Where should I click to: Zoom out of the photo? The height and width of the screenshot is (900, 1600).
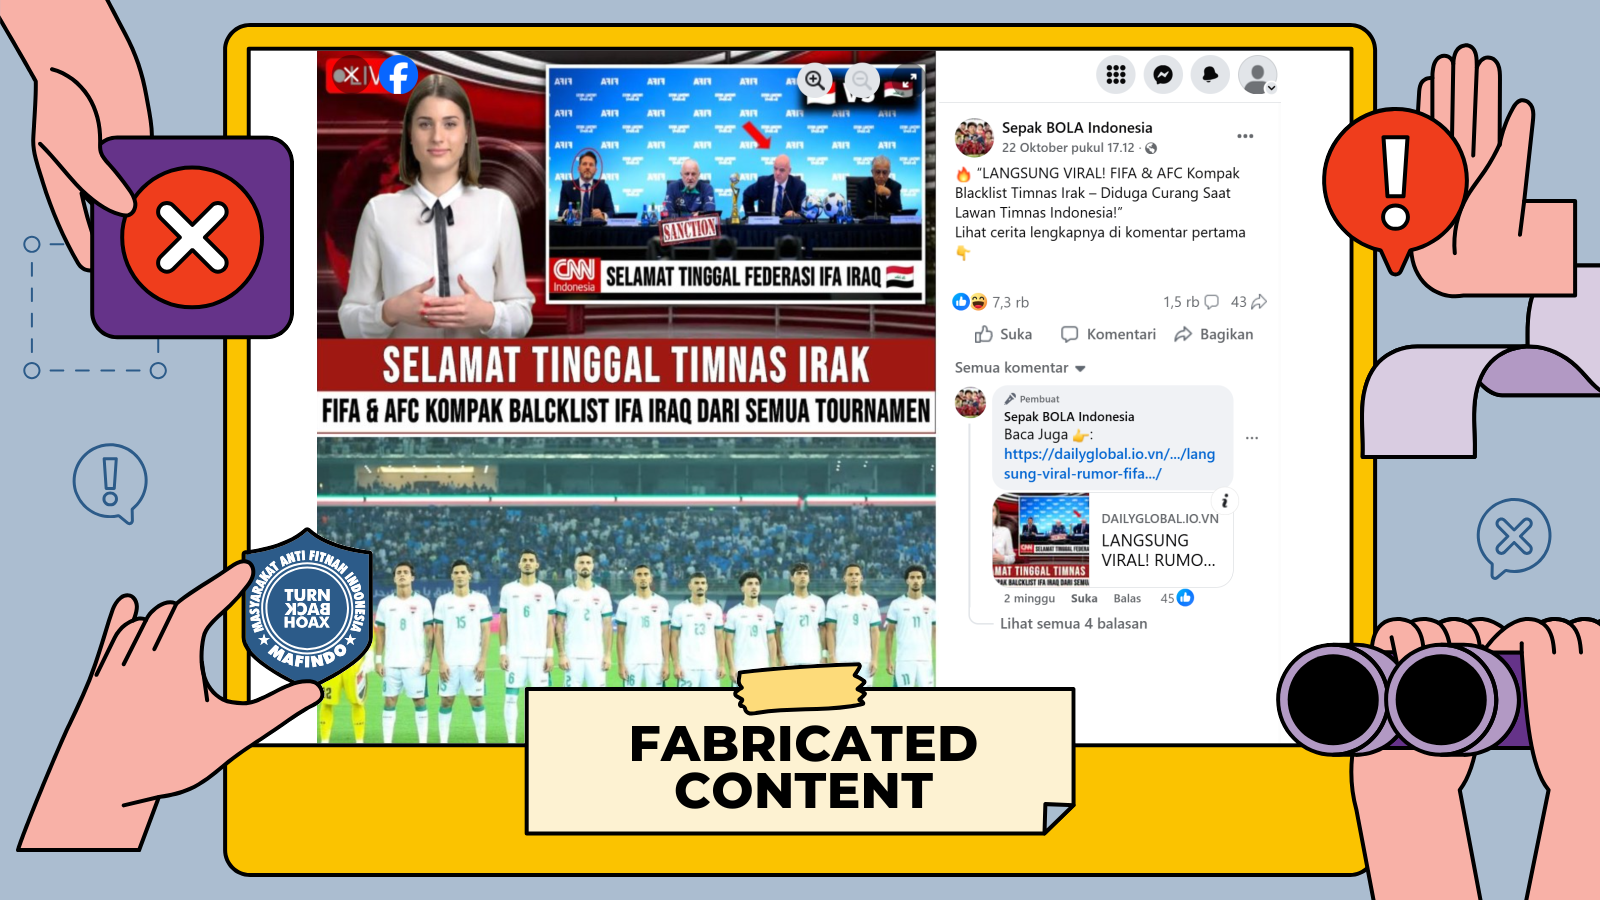tap(861, 80)
